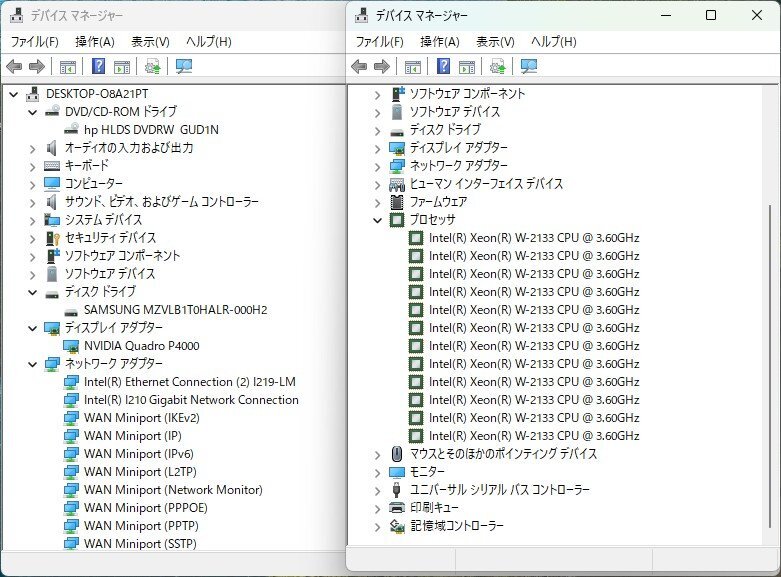Click properties pane icon in right toolbar
Viewport: 781px width, 577px height.
467,66
